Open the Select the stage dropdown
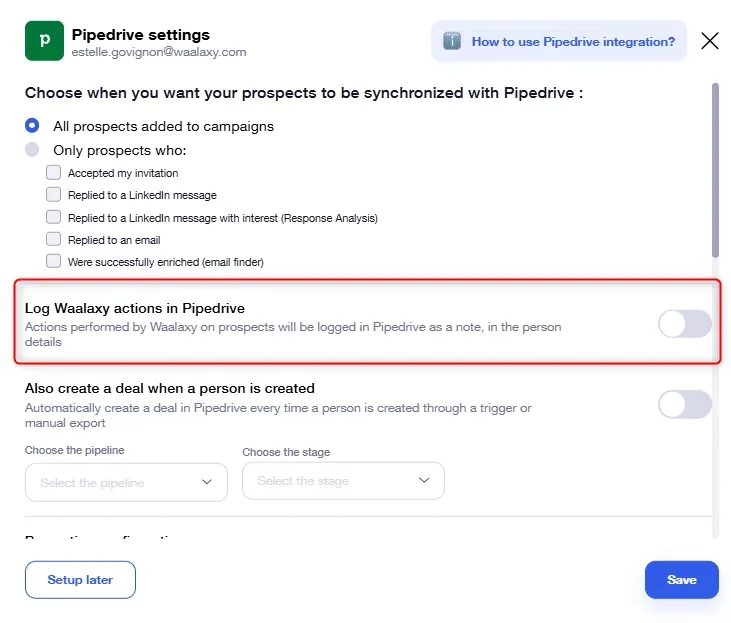Viewport: 731px width, 623px height. tap(343, 481)
